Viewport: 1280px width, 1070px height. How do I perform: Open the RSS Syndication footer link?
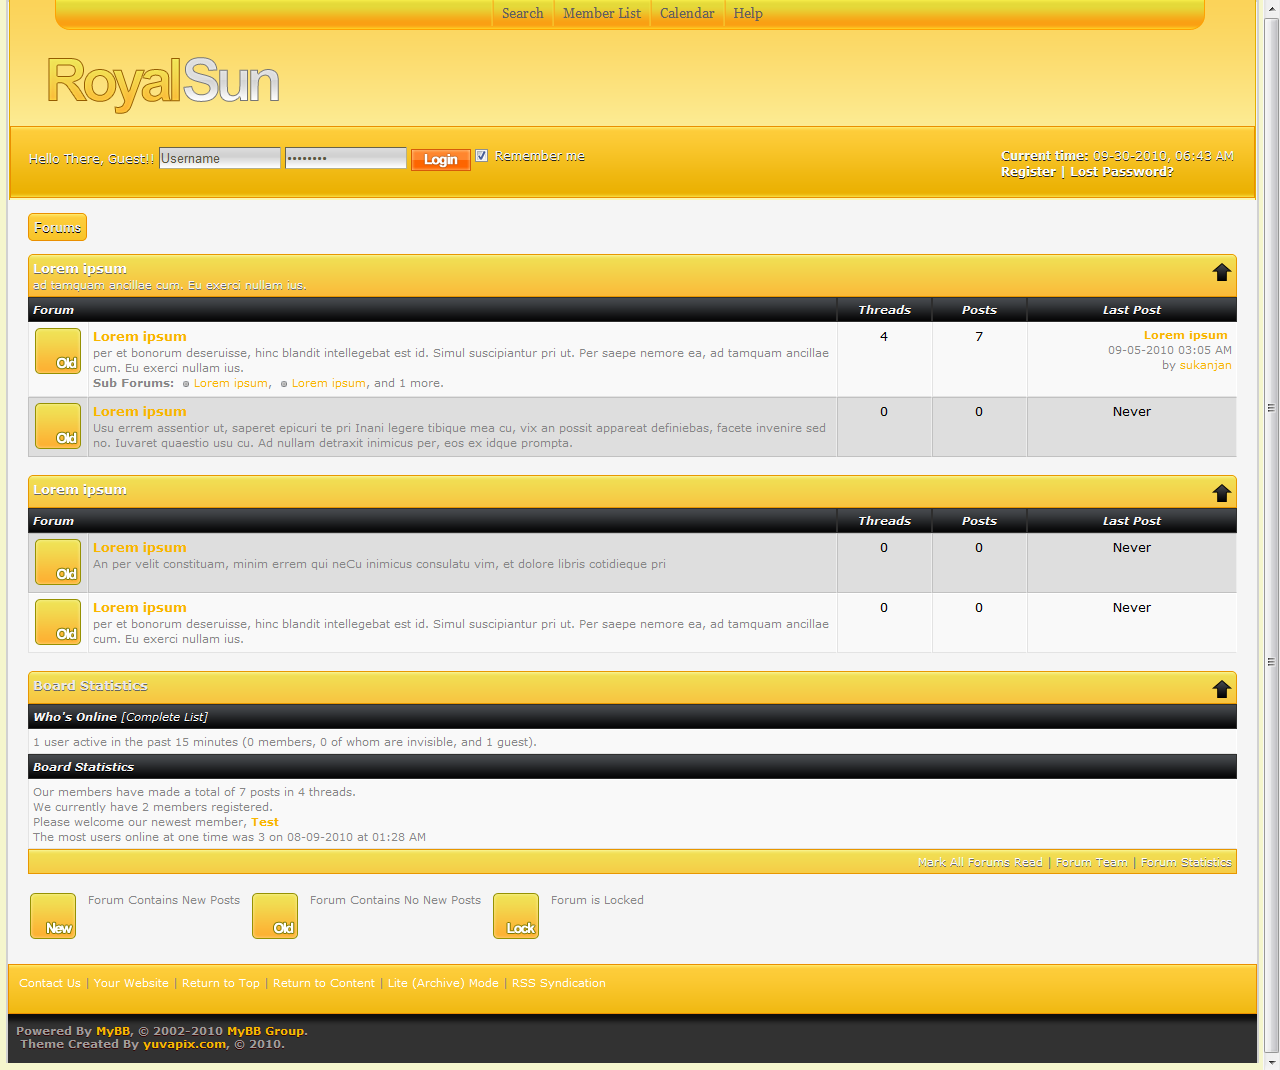tap(558, 983)
